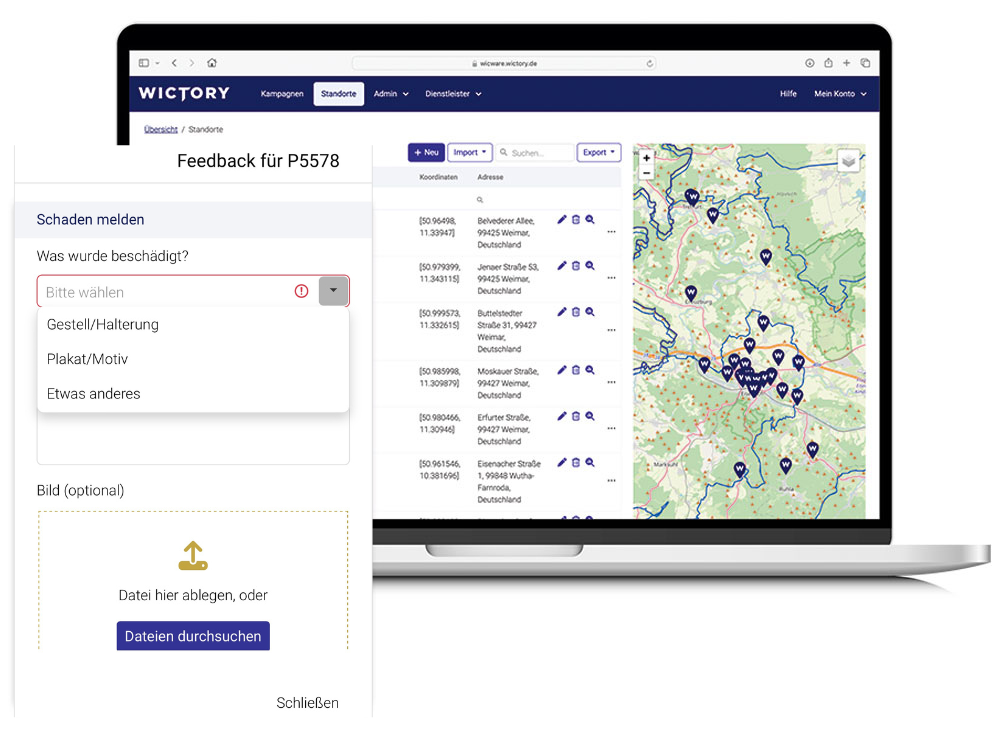Zoom out on the map with minus
1000x730 pixels.
pyautogui.click(x=647, y=173)
